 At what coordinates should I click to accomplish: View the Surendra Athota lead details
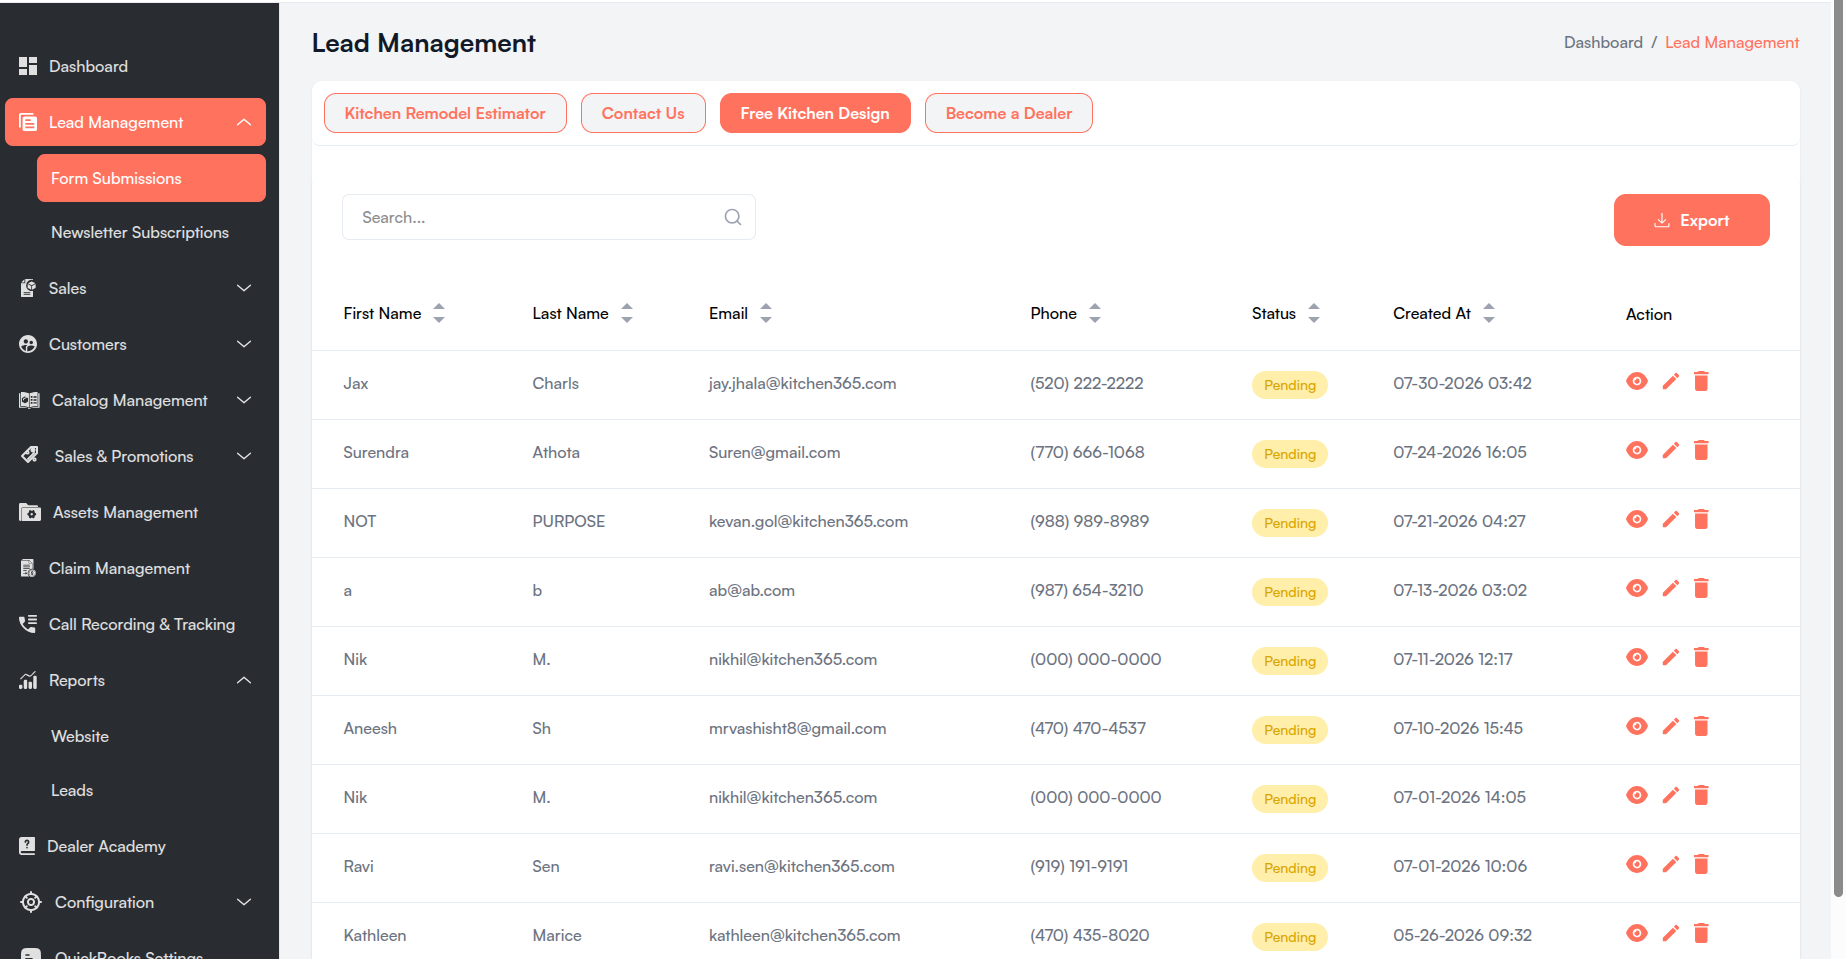point(1637,450)
